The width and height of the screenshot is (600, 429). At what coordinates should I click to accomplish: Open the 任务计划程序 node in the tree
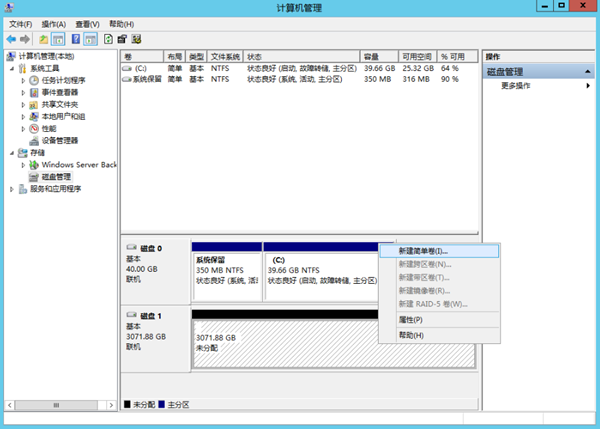click(x=63, y=80)
